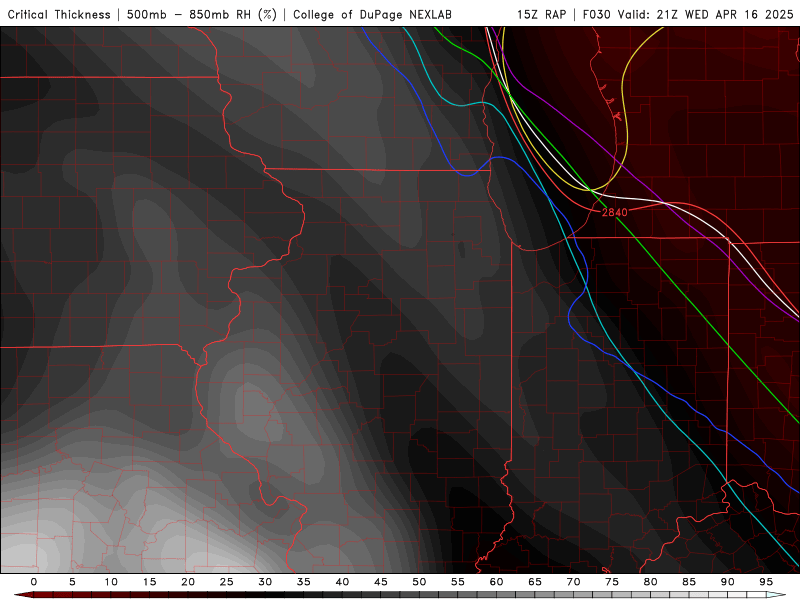Click the "Critical Thickness" title text
This screenshot has width=800, height=600.
tap(59, 14)
